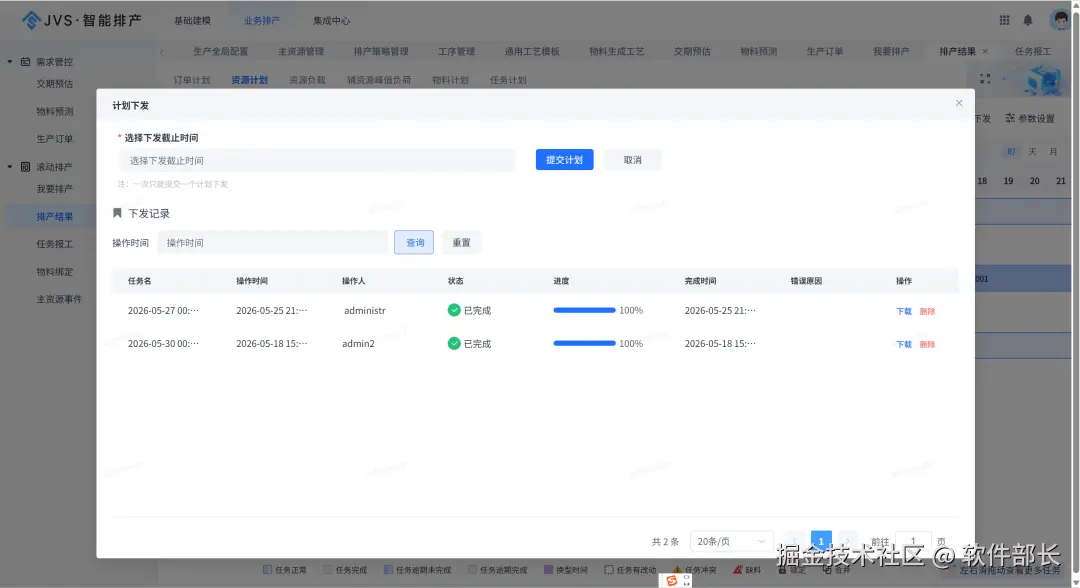This screenshot has width=1080, height=588.
Task: Open 物料预测 in sidebar
Action: (54, 112)
